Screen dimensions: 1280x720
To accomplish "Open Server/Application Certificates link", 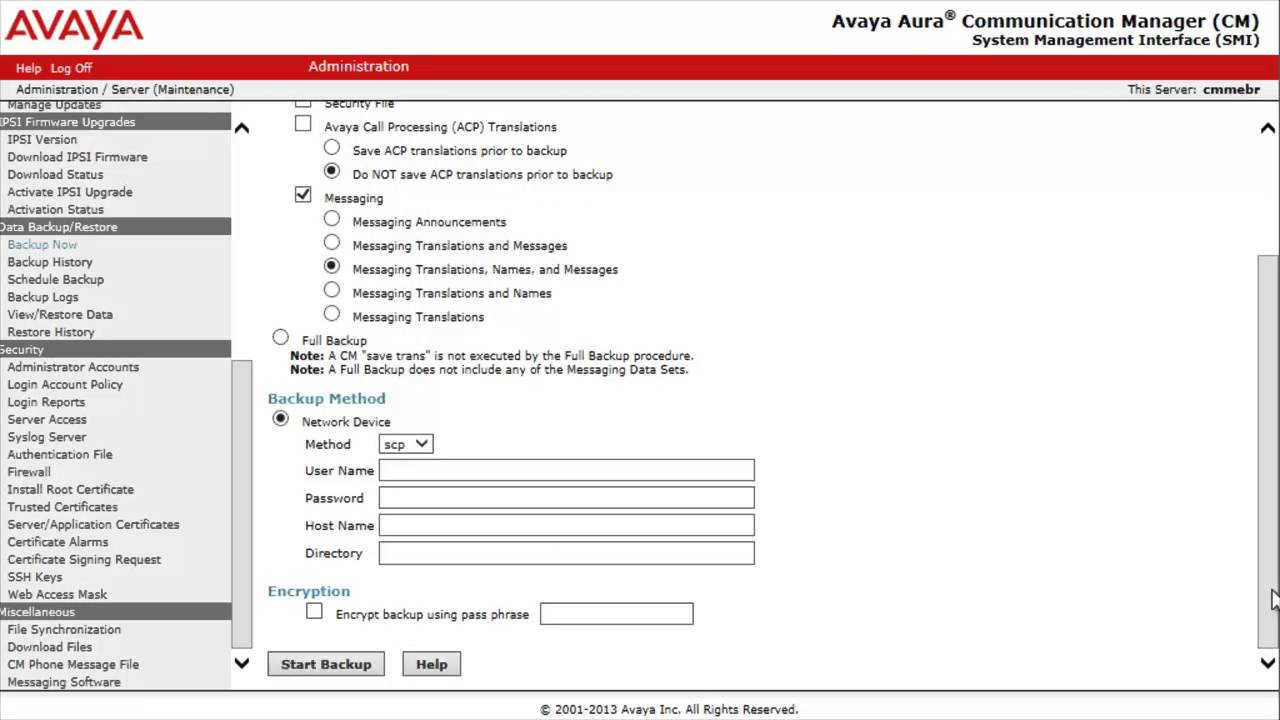I will click(x=93, y=525).
